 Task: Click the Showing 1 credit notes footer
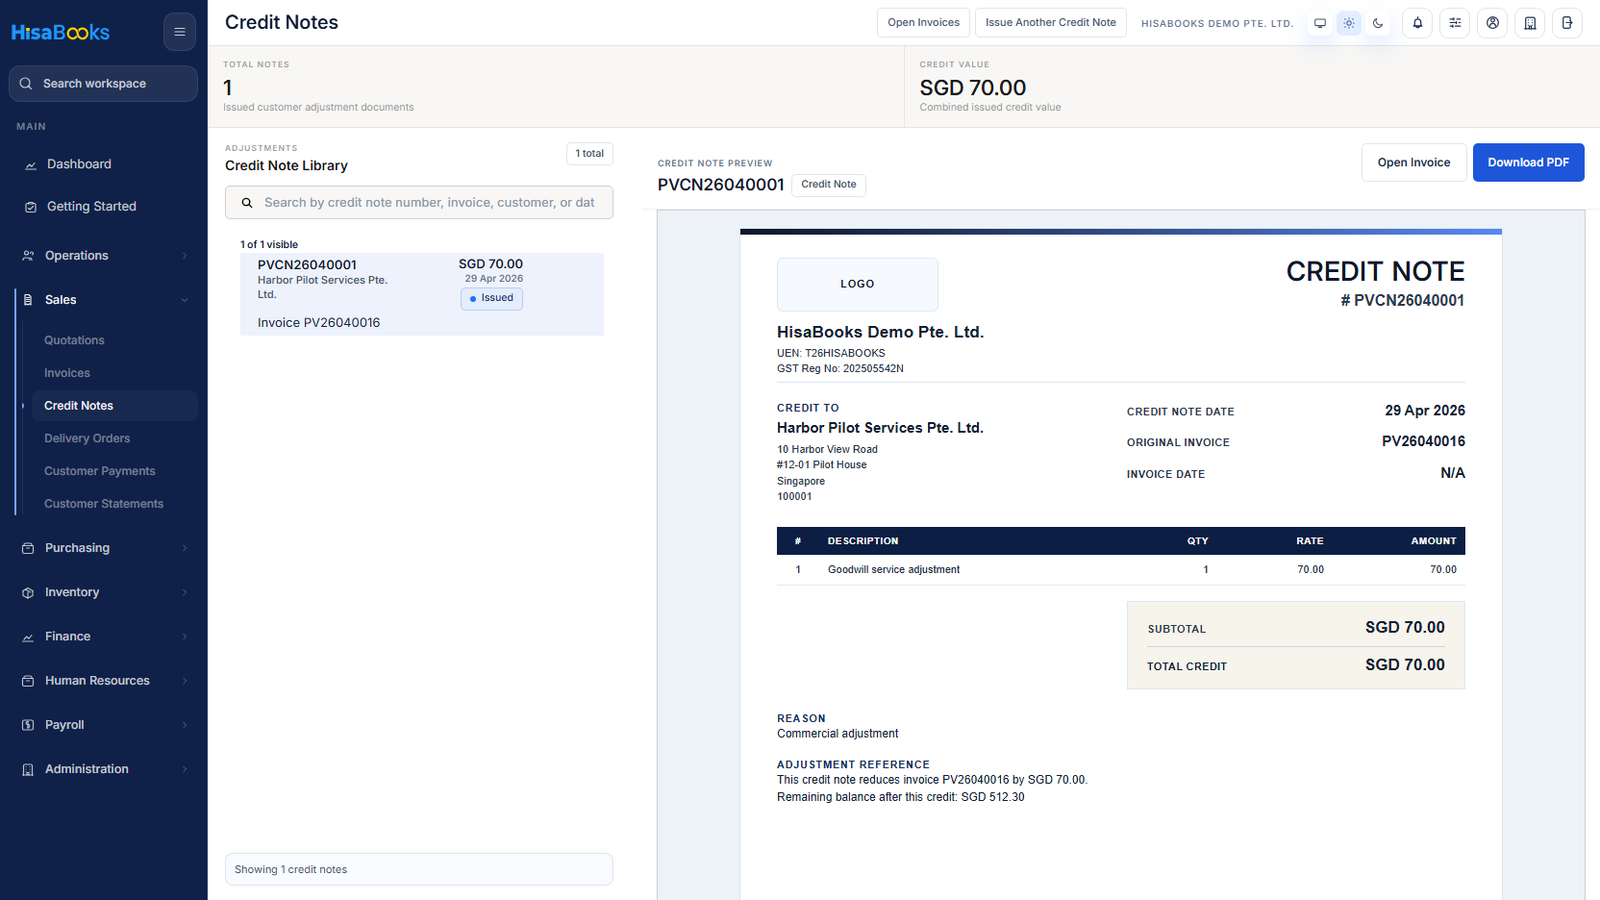click(419, 870)
